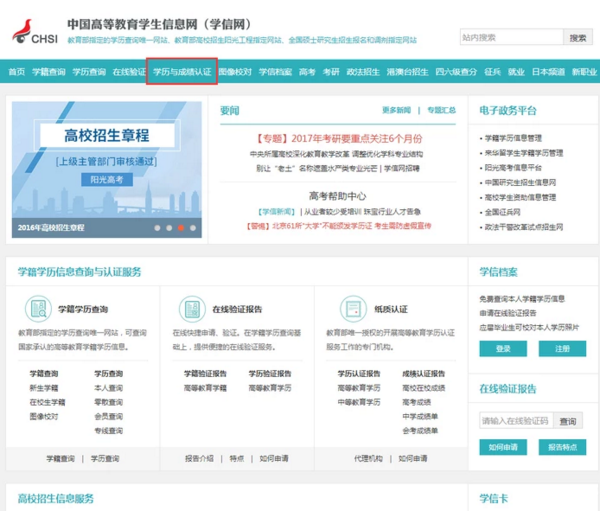Viewport: 615px width, 520px height.
Task: Open the 更多新闻 link
Action: 396,110
